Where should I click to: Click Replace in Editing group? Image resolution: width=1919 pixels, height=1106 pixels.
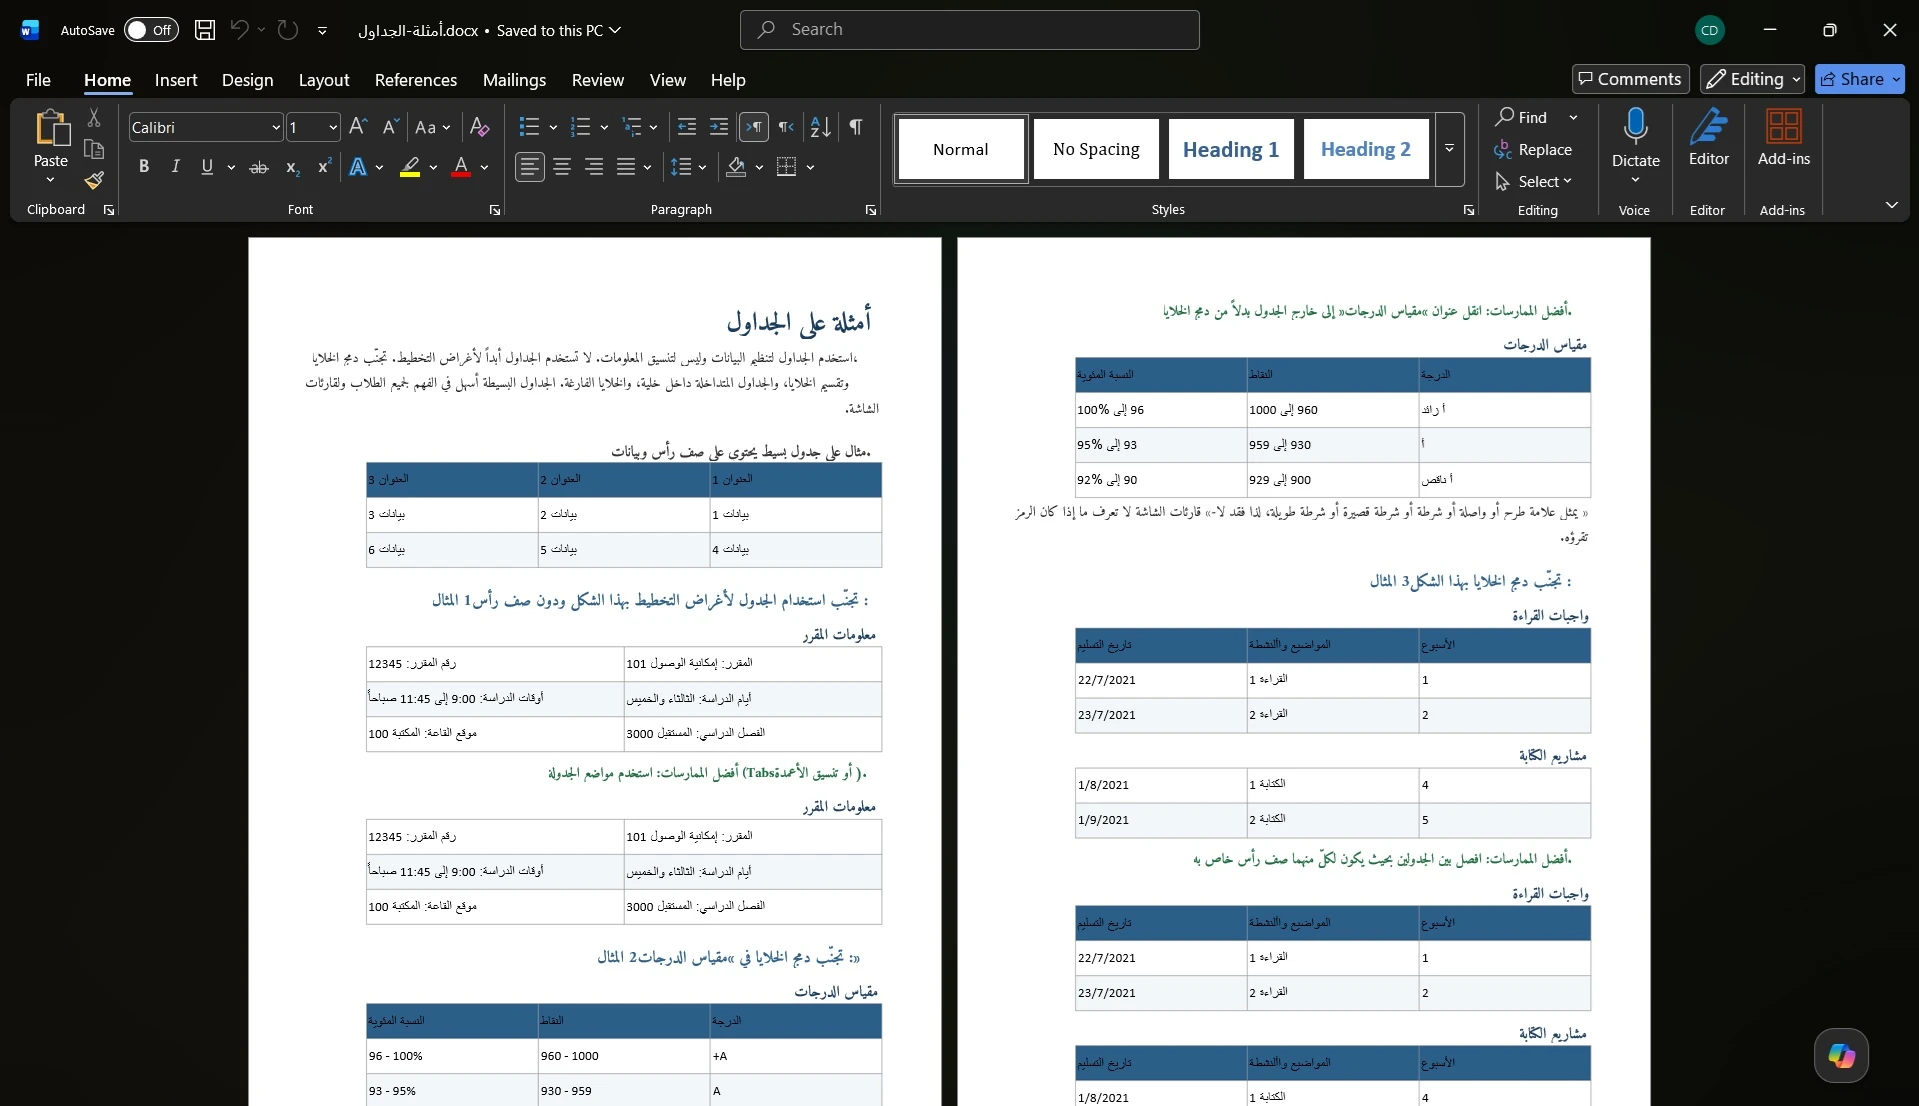point(1533,149)
